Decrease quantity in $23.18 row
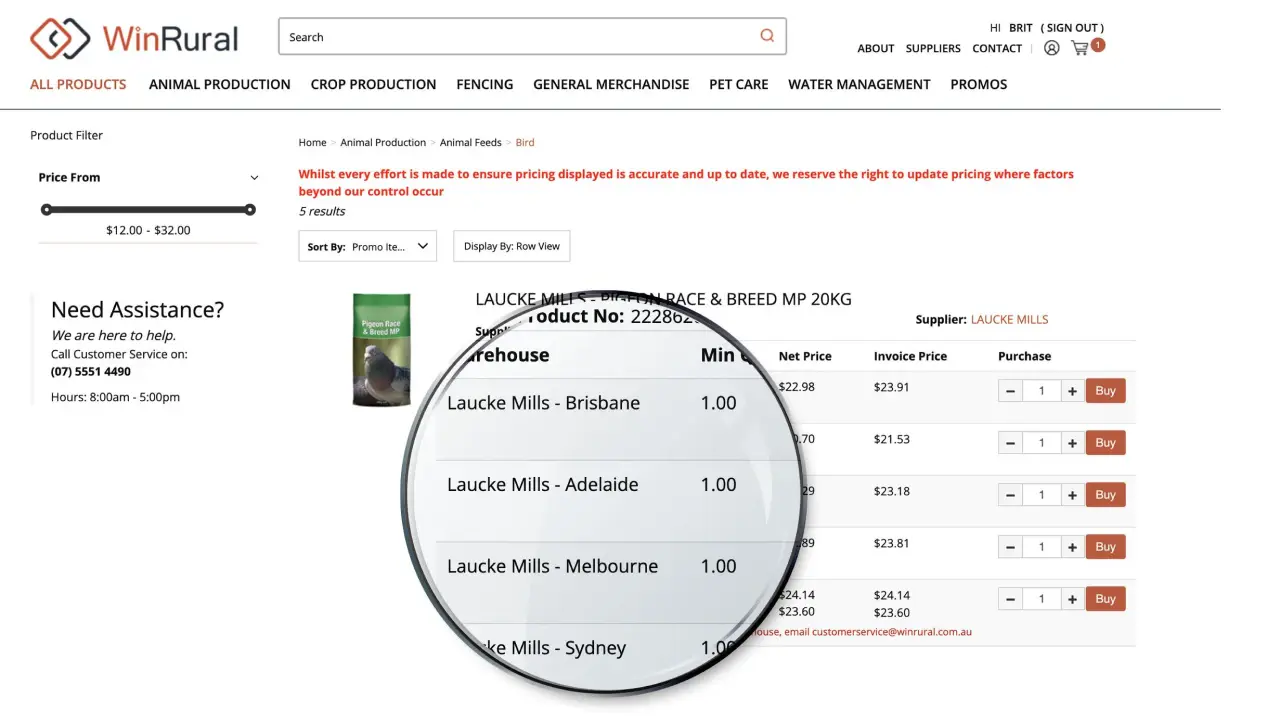The image size is (1280, 720). coord(1010,495)
